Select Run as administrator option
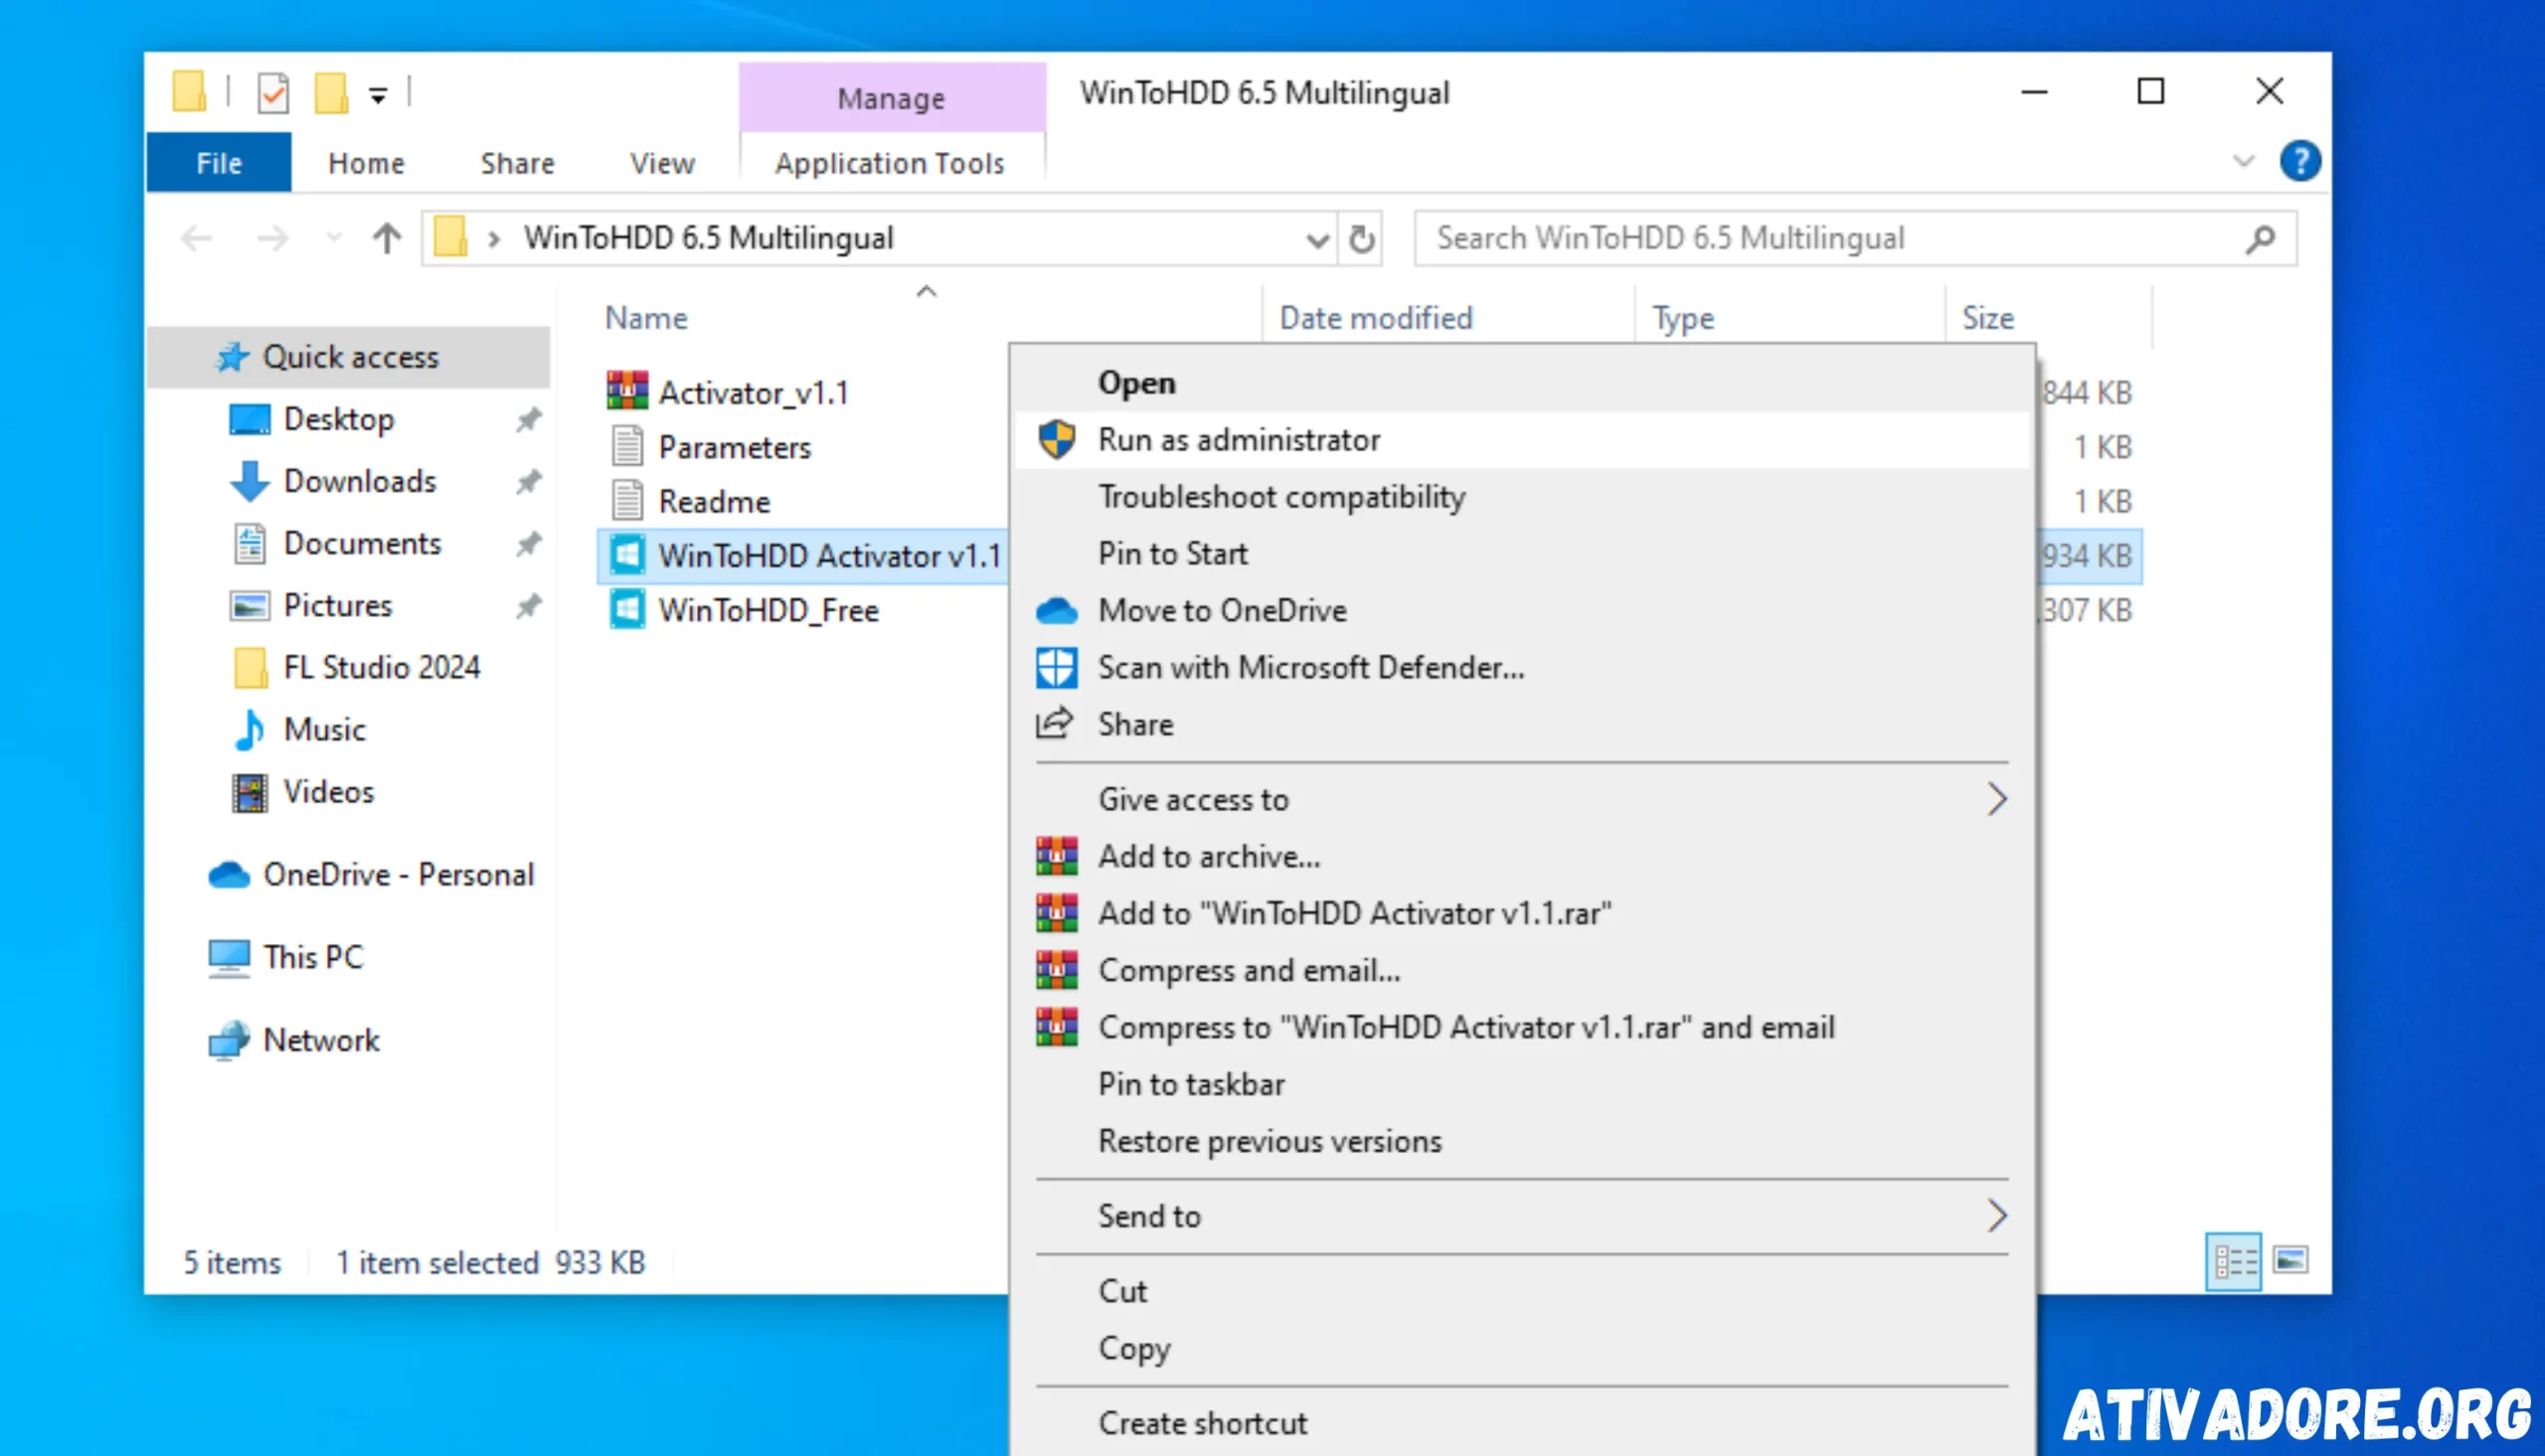The height and width of the screenshot is (1456, 2545). (x=1240, y=438)
